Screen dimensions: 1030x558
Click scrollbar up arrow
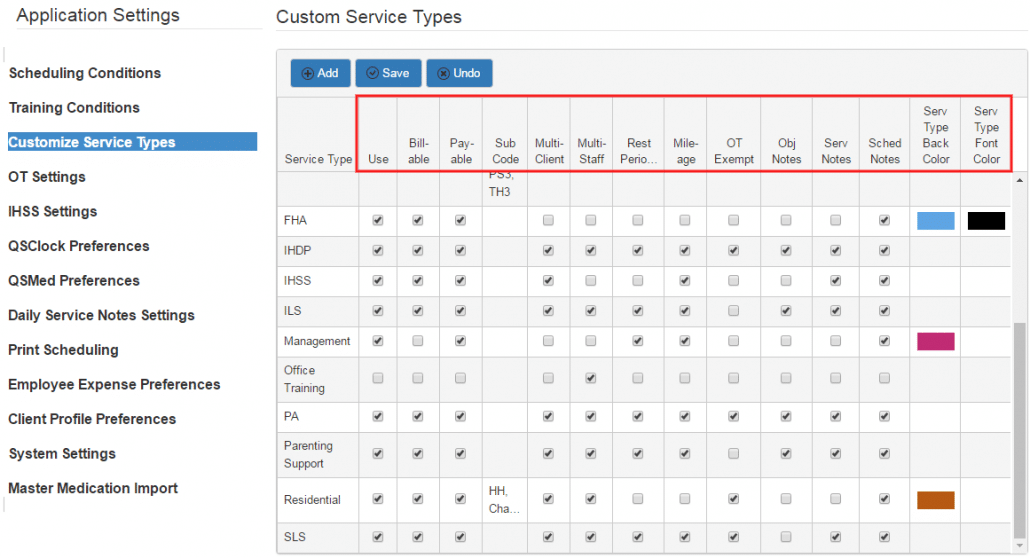pyautogui.click(x=1019, y=180)
